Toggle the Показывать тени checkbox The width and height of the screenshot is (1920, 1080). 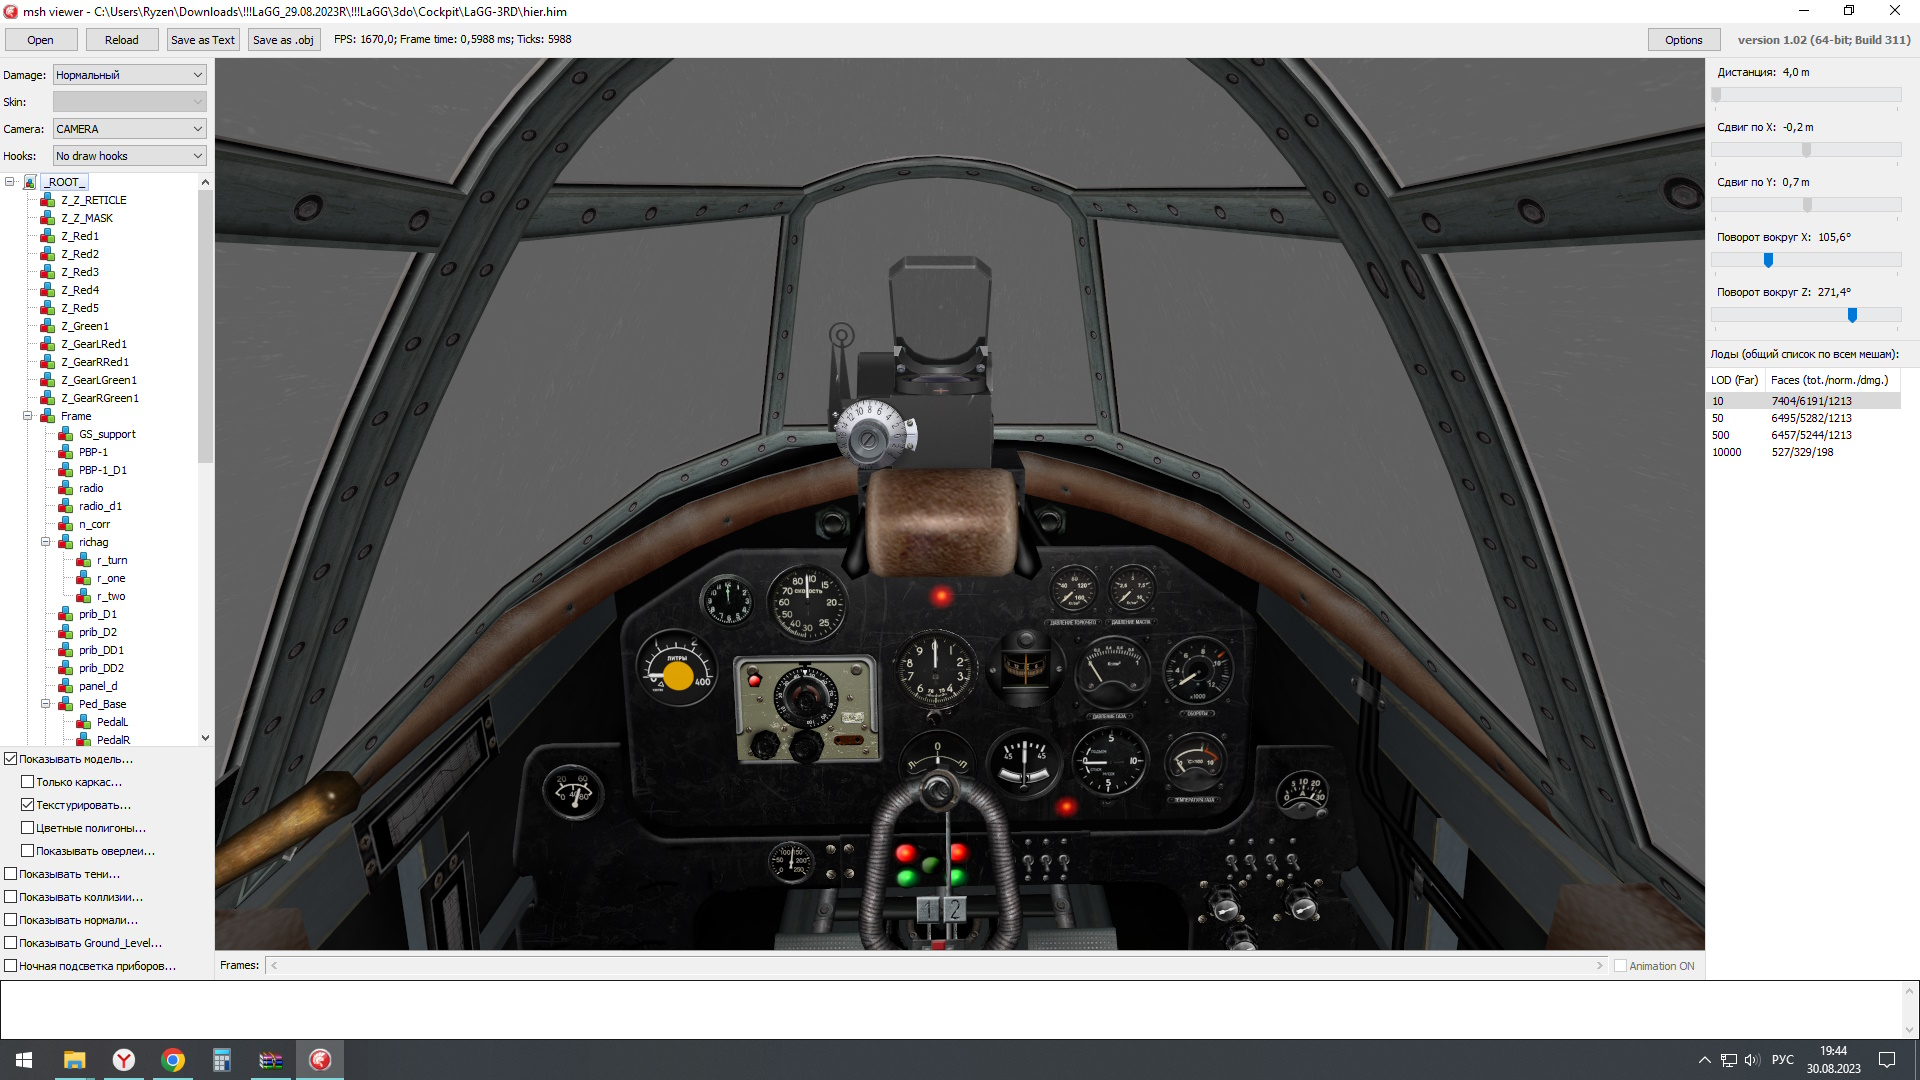click(11, 874)
